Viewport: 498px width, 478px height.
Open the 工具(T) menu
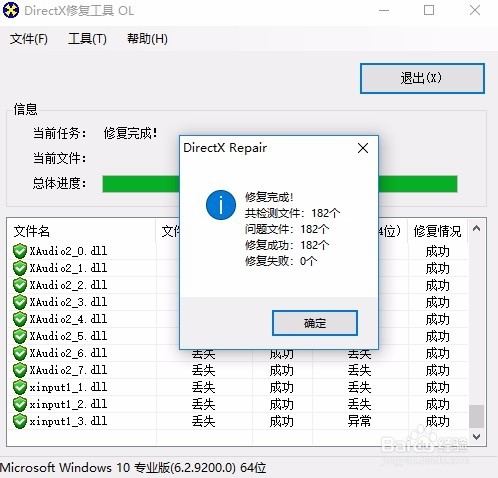pos(87,39)
